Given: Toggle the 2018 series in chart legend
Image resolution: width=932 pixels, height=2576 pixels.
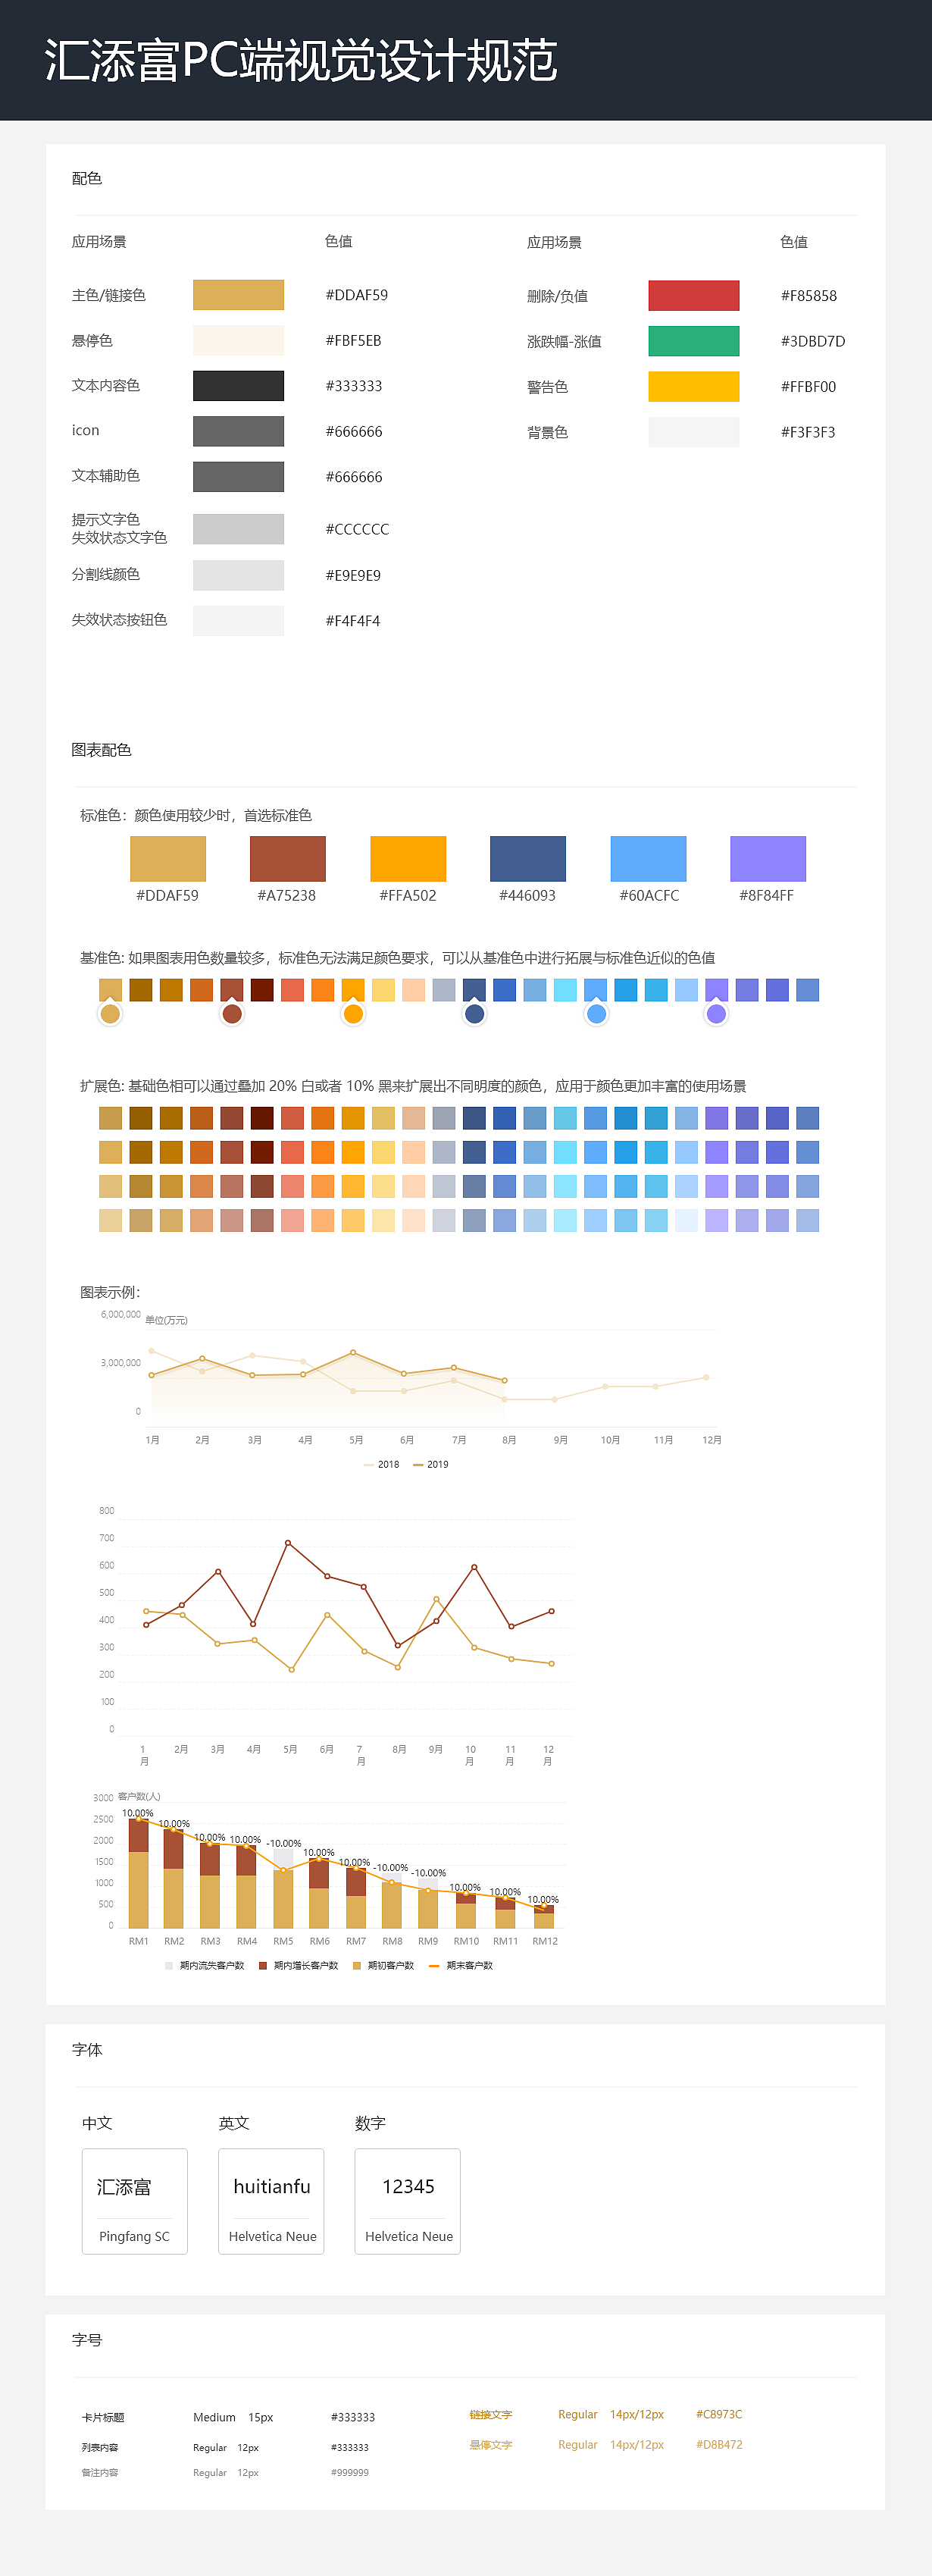Looking at the screenshot, I should tap(382, 1464).
